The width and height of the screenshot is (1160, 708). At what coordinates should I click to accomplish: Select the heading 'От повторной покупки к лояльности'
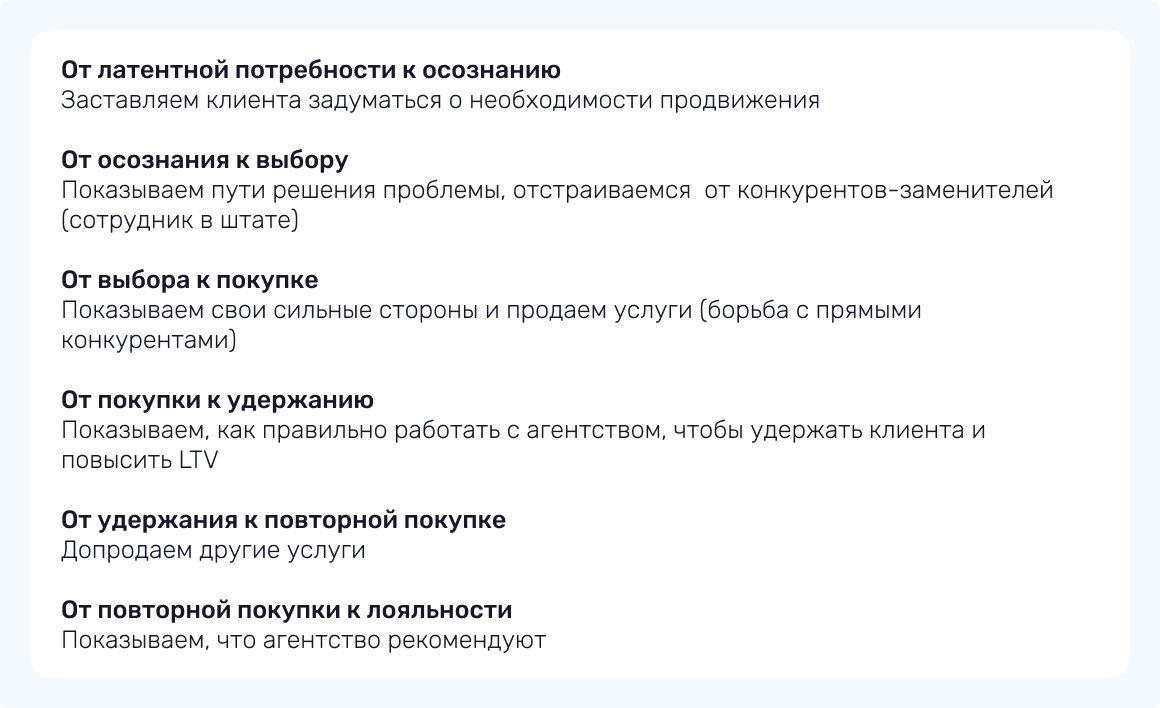(287, 610)
